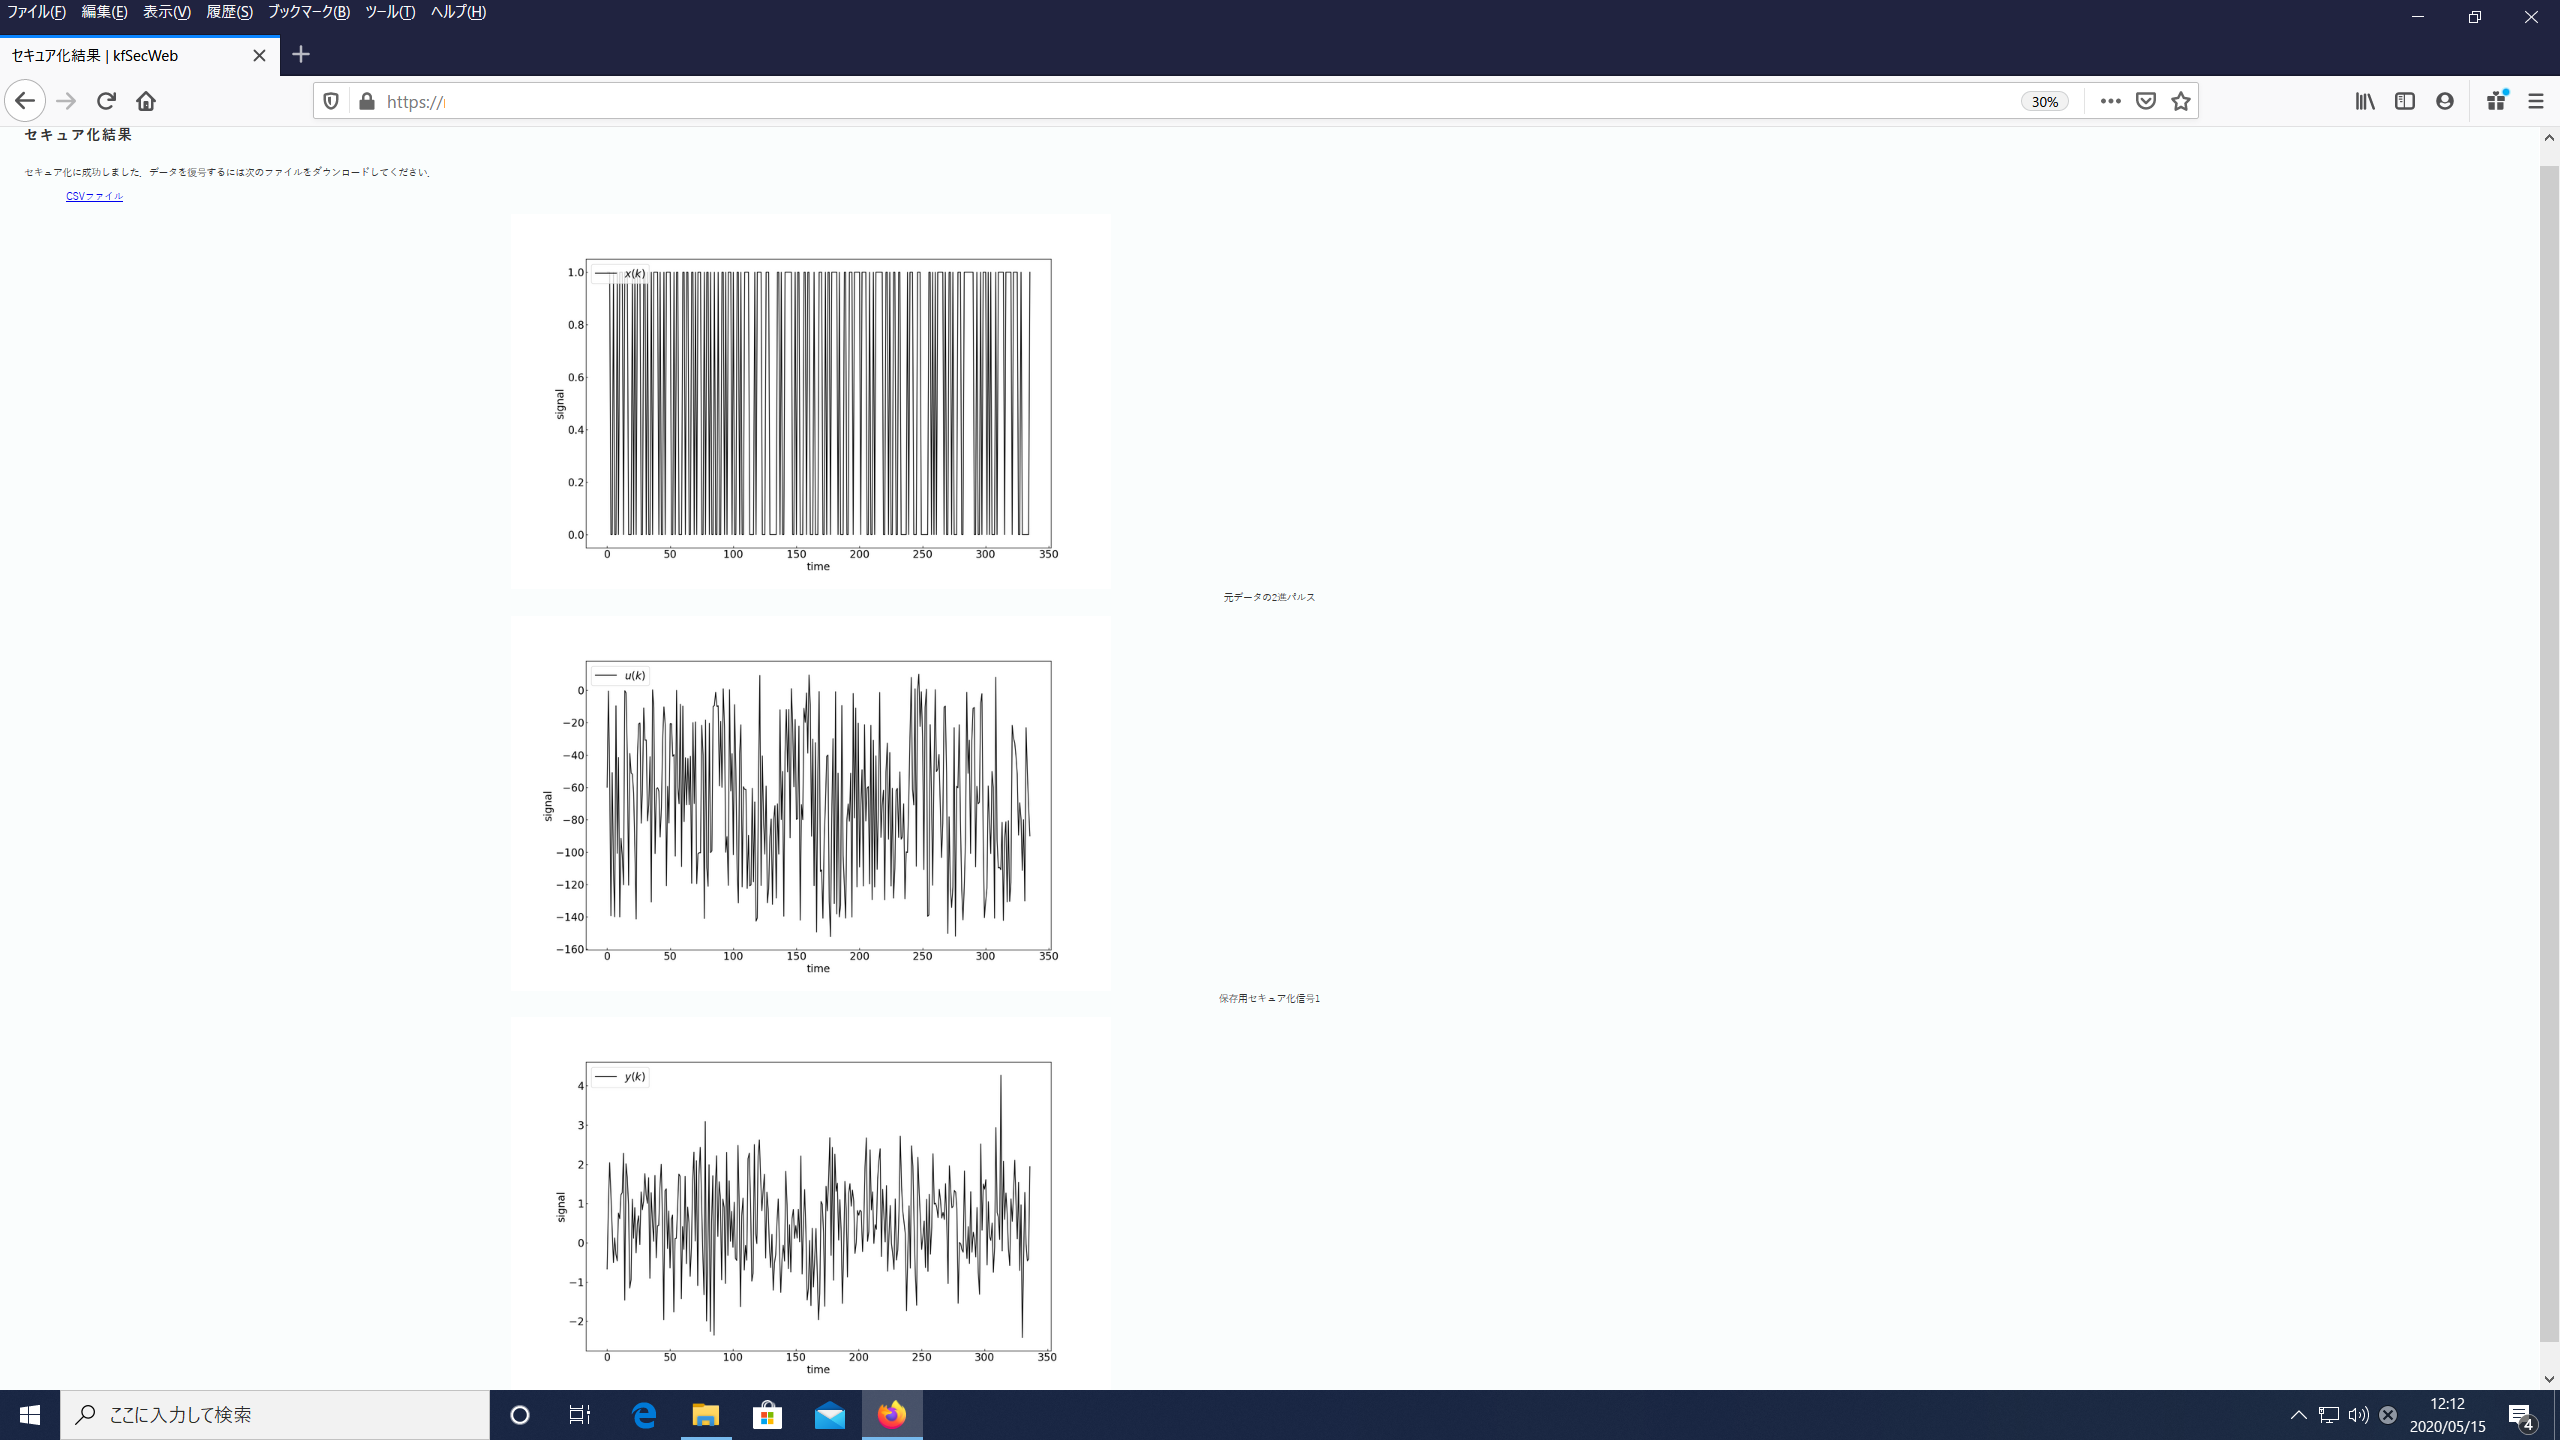Image resolution: width=2560 pixels, height=1440 pixels.
Task: Open the ツール(T) menu
Action: coord(389,12)
